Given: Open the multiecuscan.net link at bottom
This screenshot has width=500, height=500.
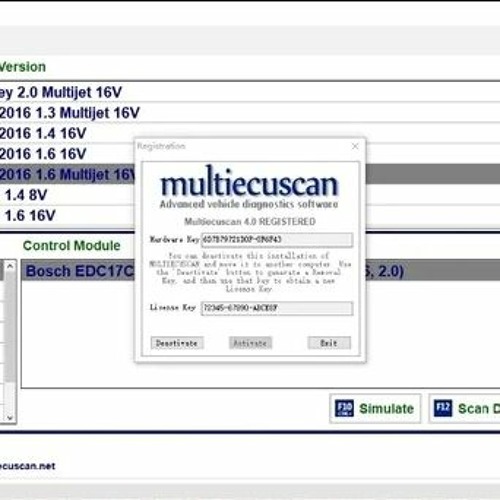Looking at the screenshot, I should click(27, 466).
